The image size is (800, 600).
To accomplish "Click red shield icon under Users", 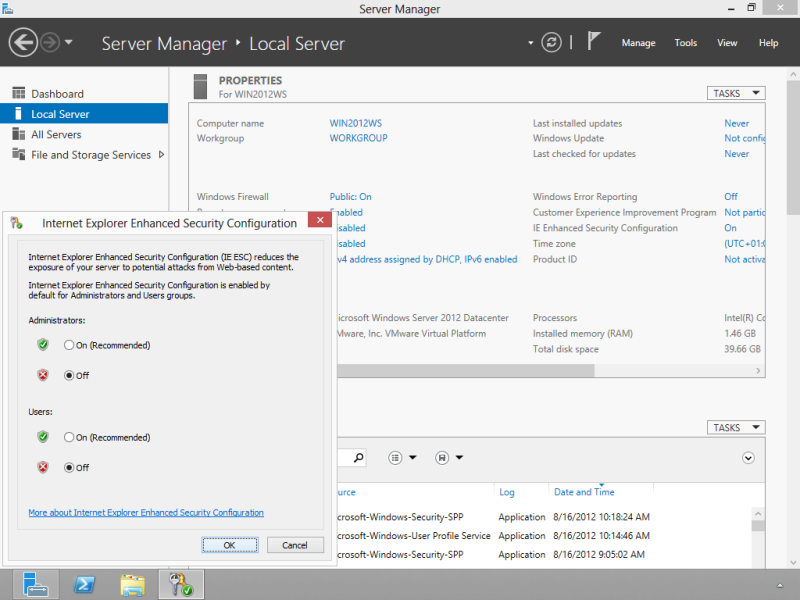I will pos(43,467).
